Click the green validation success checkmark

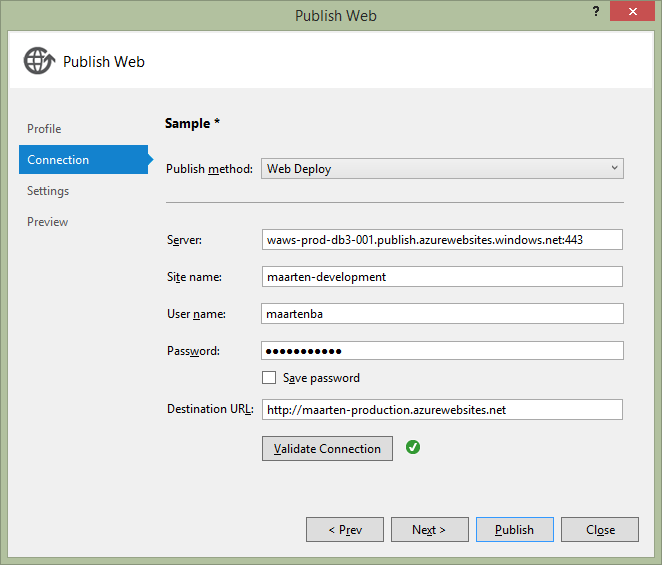pyautogui.click(x=412, y=448)
